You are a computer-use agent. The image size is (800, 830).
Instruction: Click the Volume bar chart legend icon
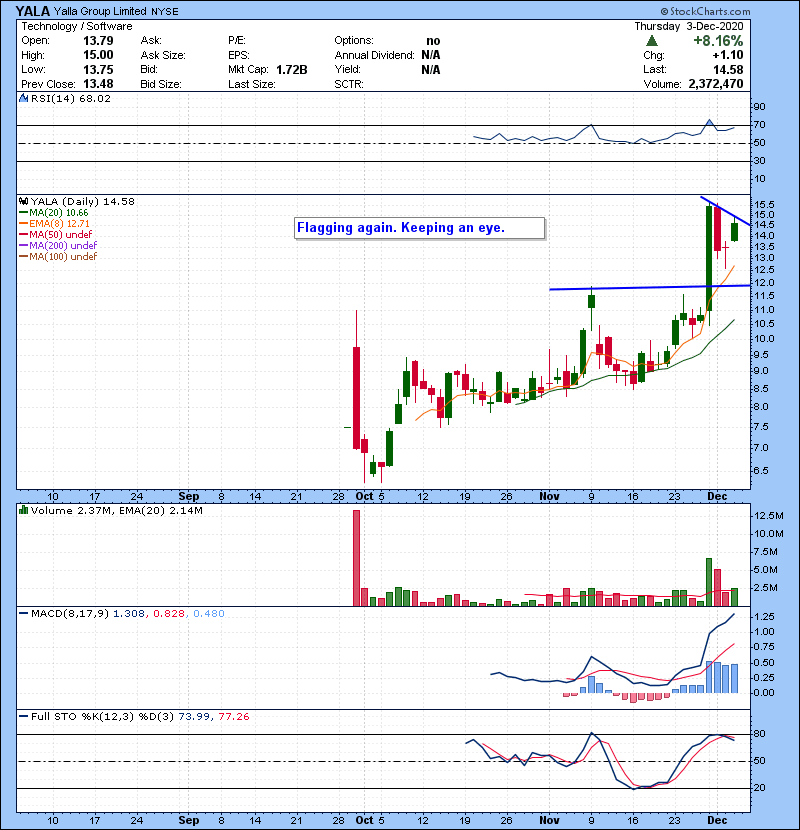pyautogui.click(x=23, y=510)
